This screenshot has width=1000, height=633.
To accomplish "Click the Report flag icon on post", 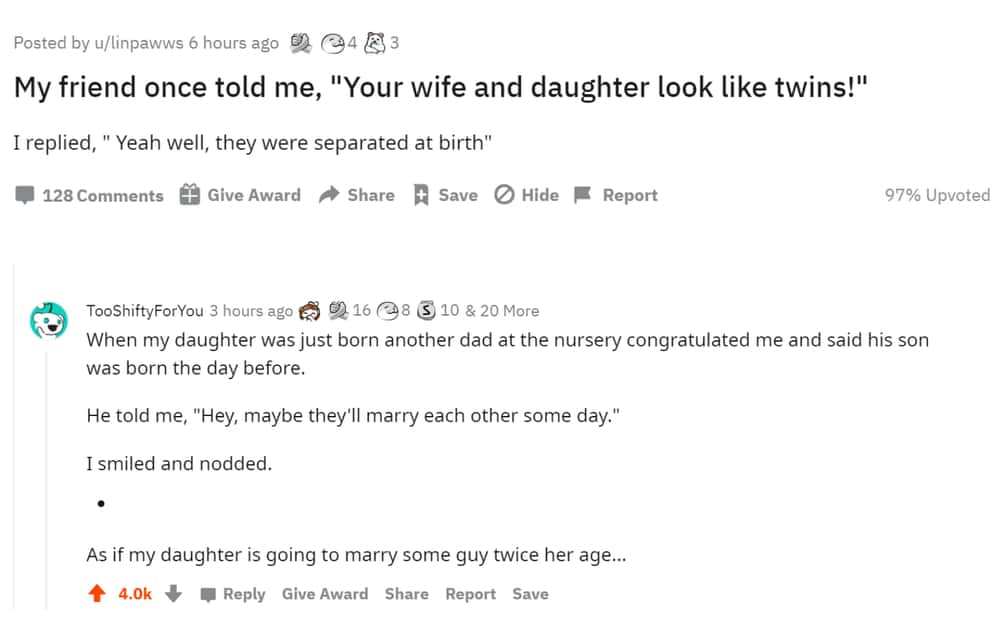I will tap(582, 194).
